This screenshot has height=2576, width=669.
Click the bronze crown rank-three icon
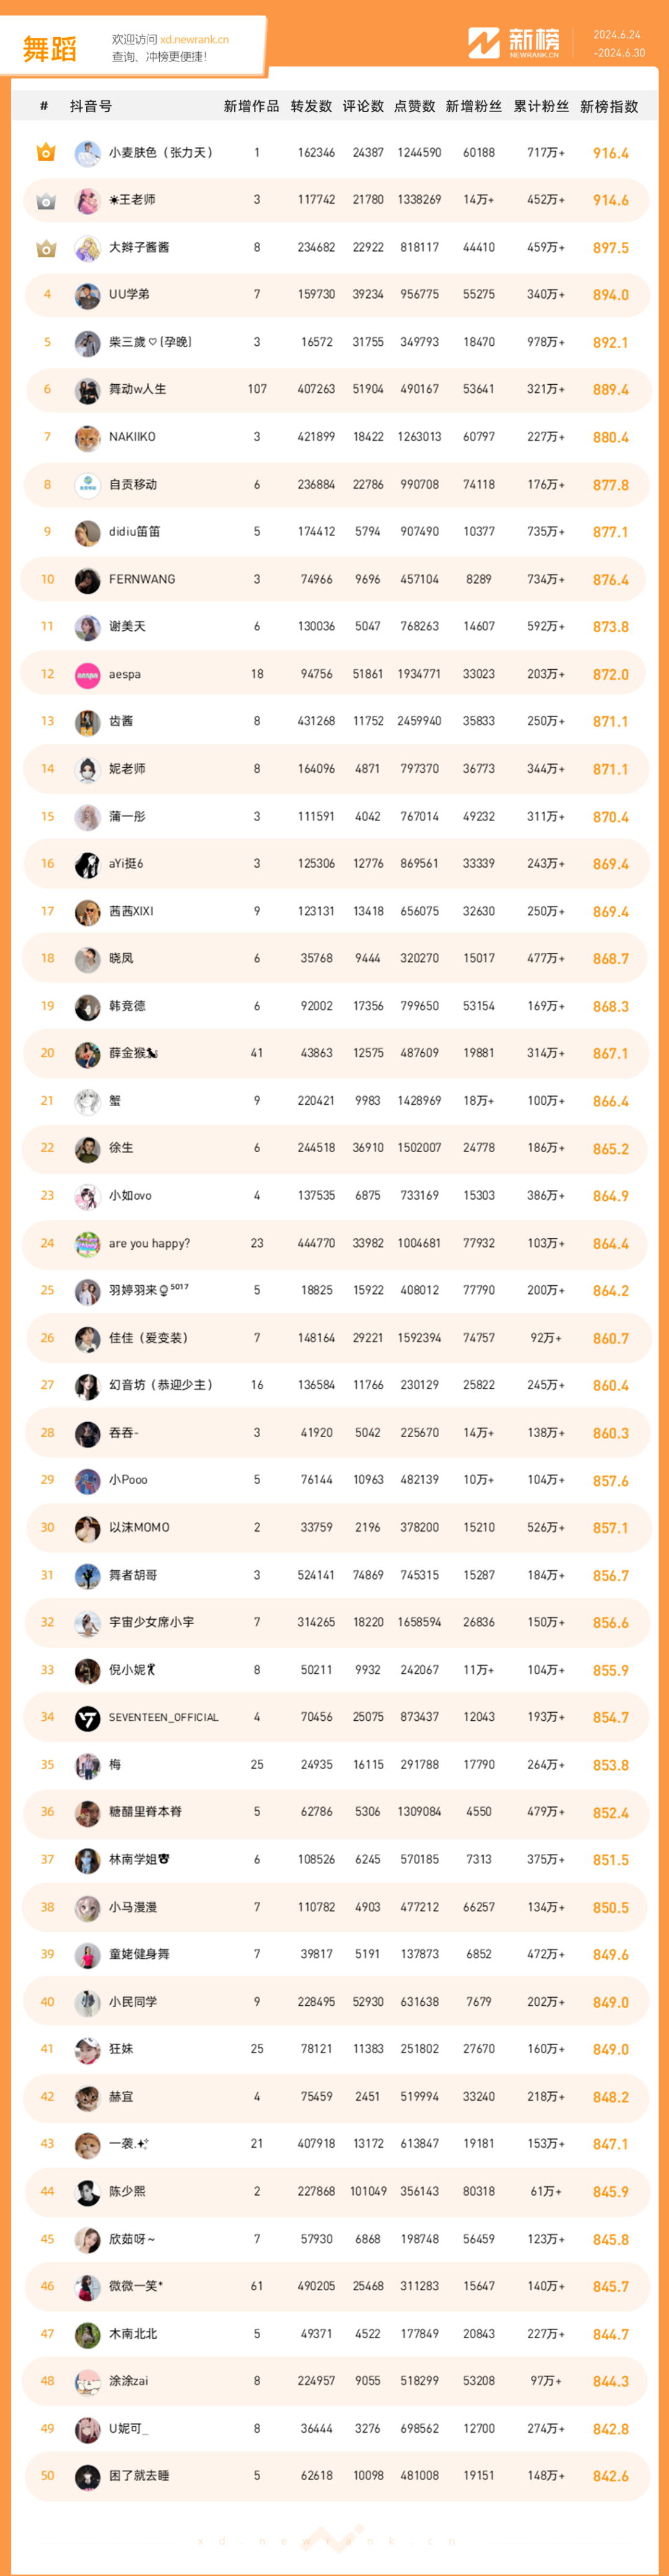click(x=46, y=248)
